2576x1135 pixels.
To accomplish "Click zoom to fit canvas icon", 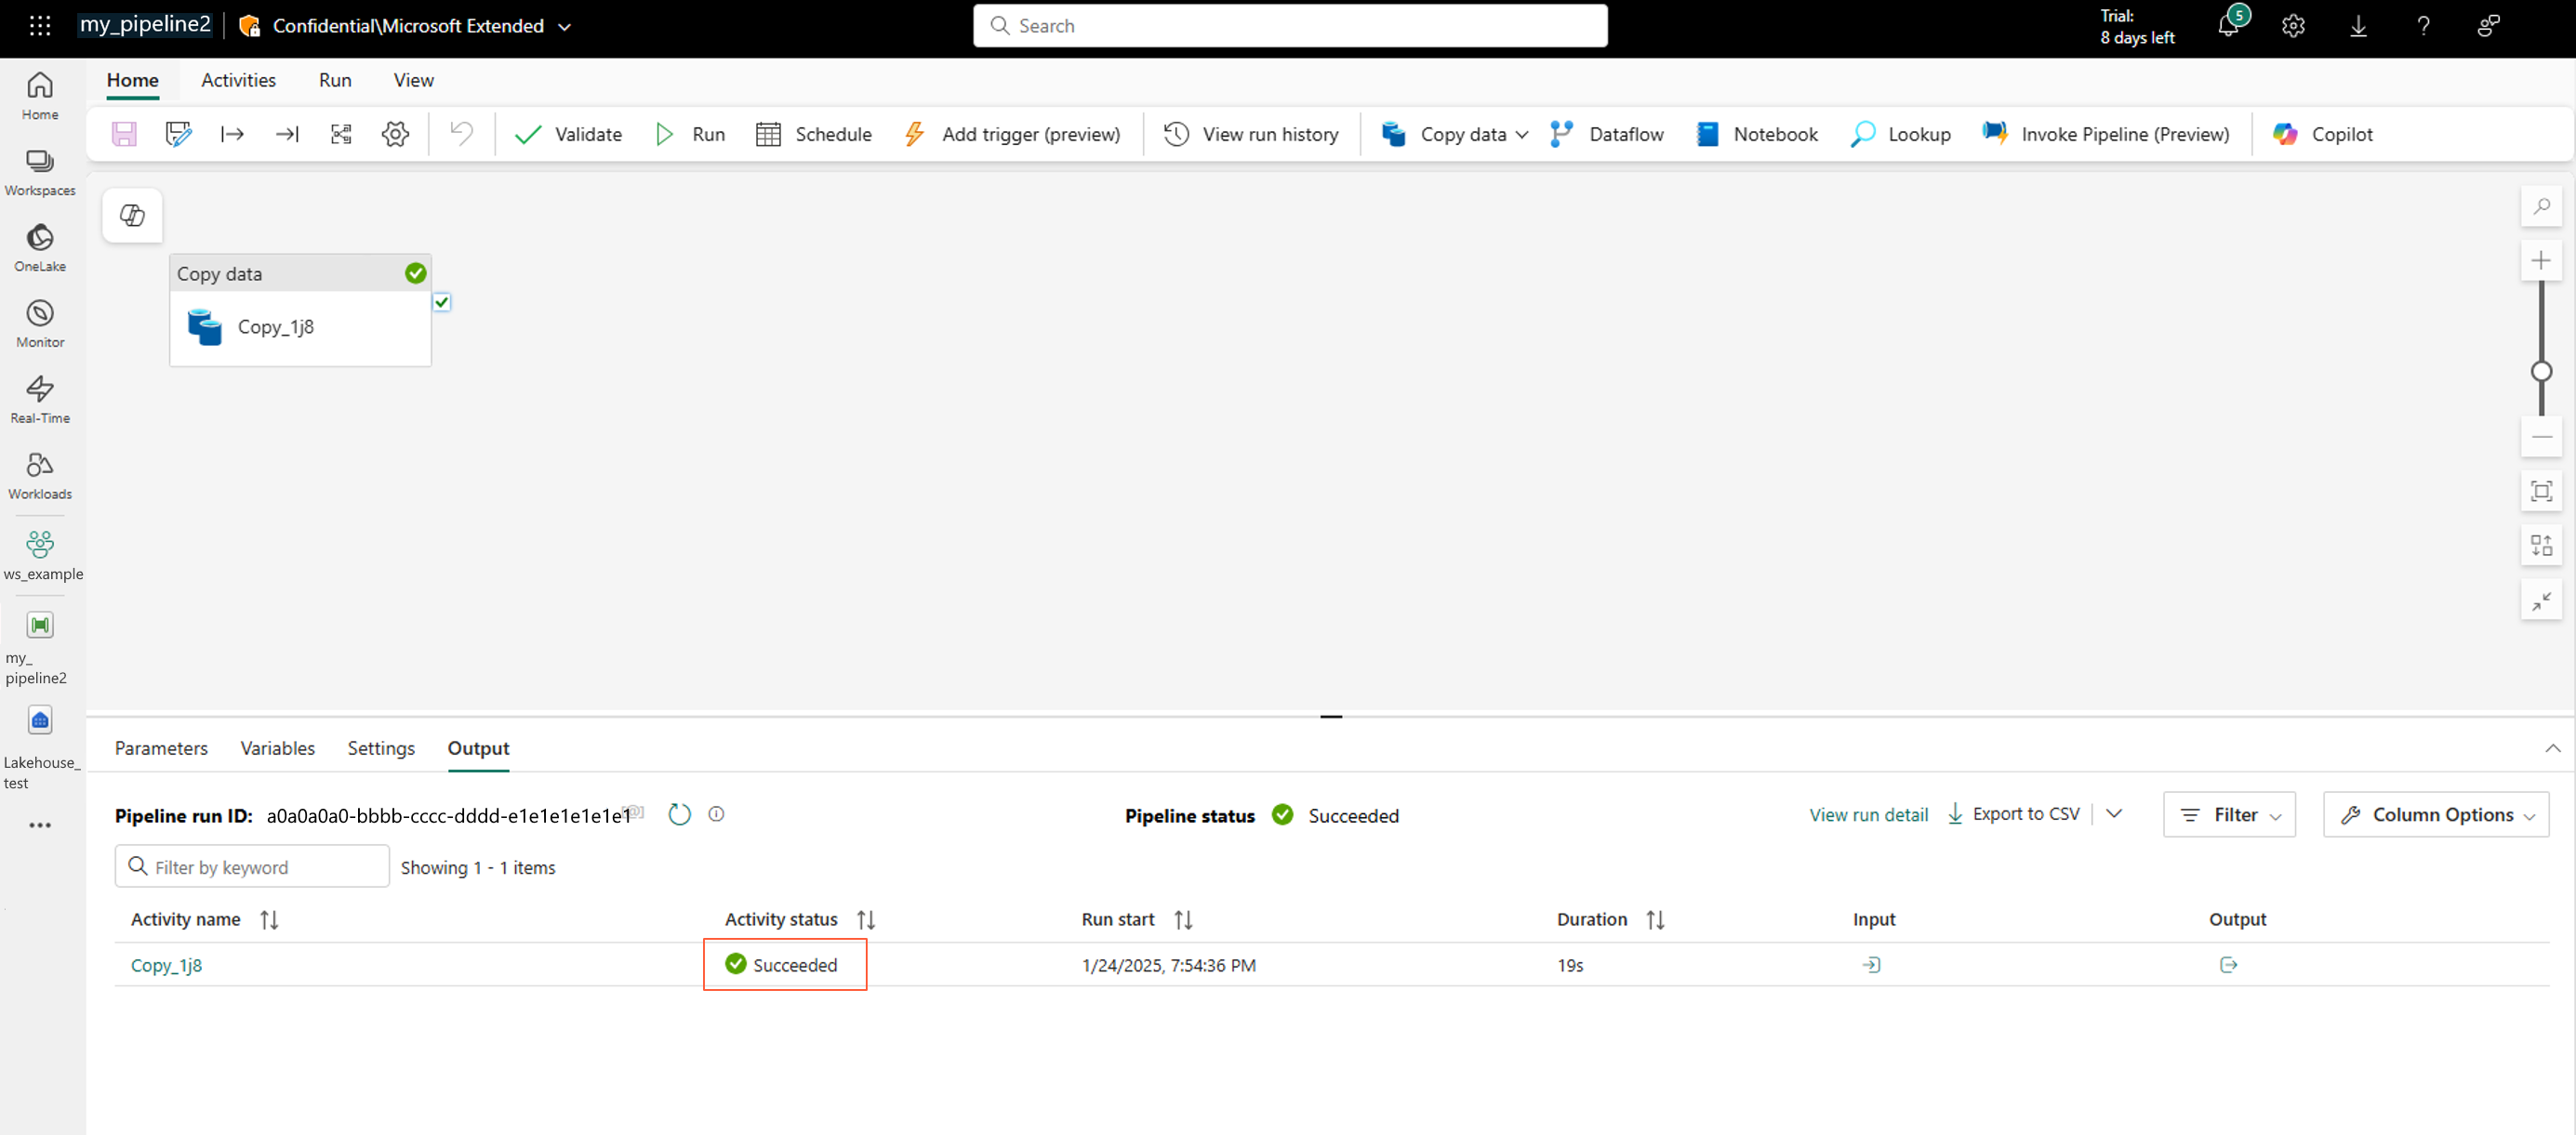I will tap(2541, 491).
